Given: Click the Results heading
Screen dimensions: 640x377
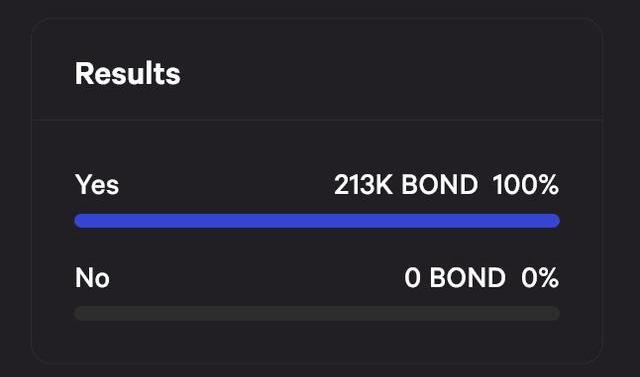Looking at the screenshot, I should coord(127,73).
